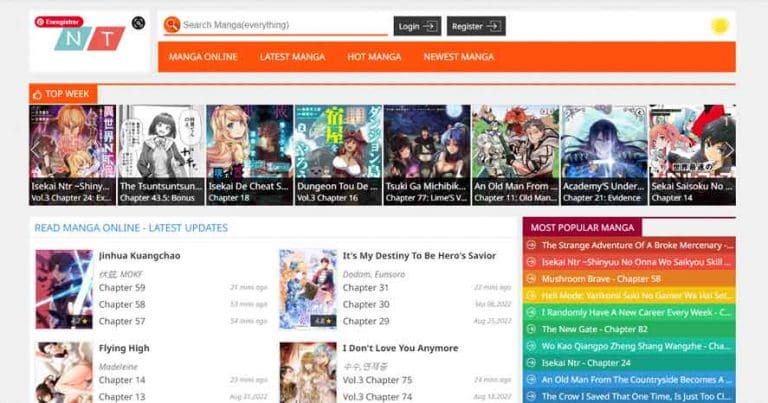
Task: Click the Top Week thumbs-up icon
Action: click(37, 95)
